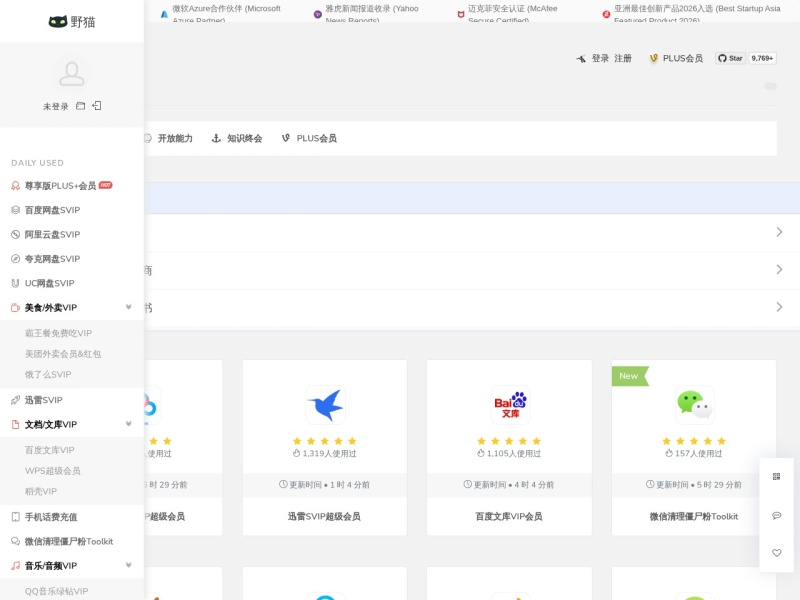Click 1,319人使用过 usage count text
This screenshot has height=600, width=800.
click(329, 454)
